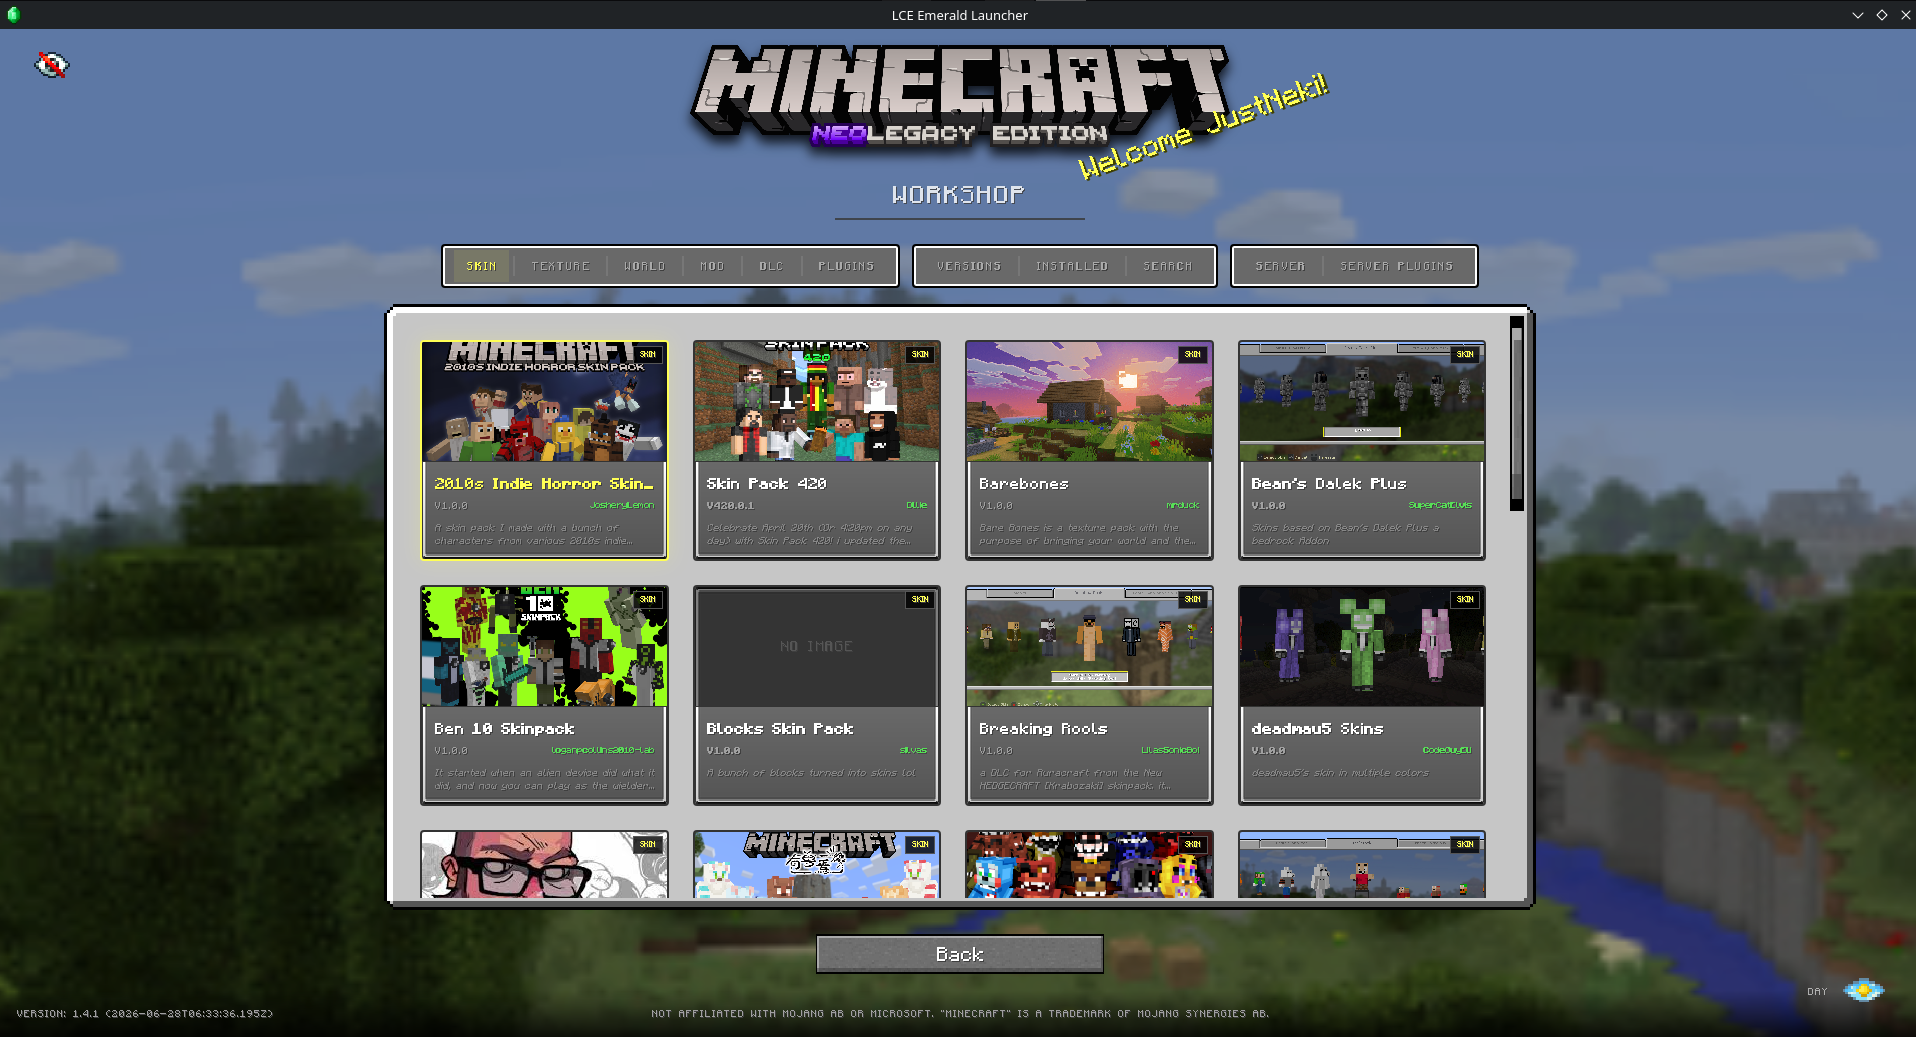Open the 2010s Indie Horror Skin thumbnail
This screenshot has width=1916, height=1037.
tap(545, 402)
